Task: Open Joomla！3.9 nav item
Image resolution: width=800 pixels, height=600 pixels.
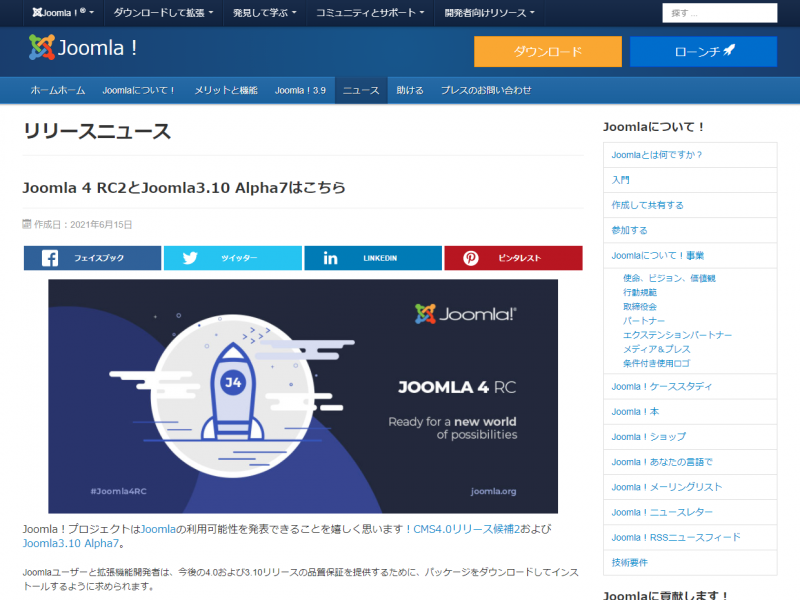Action: (300, 90)
